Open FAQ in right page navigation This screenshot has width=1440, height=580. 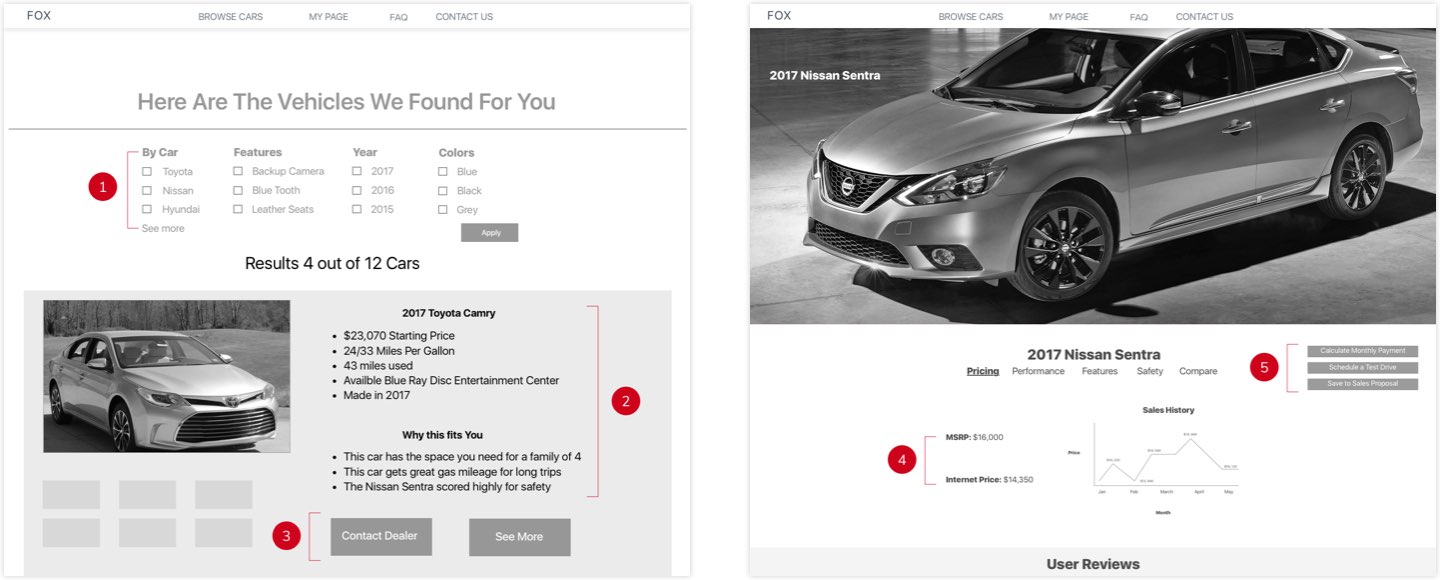[1139, 17]
